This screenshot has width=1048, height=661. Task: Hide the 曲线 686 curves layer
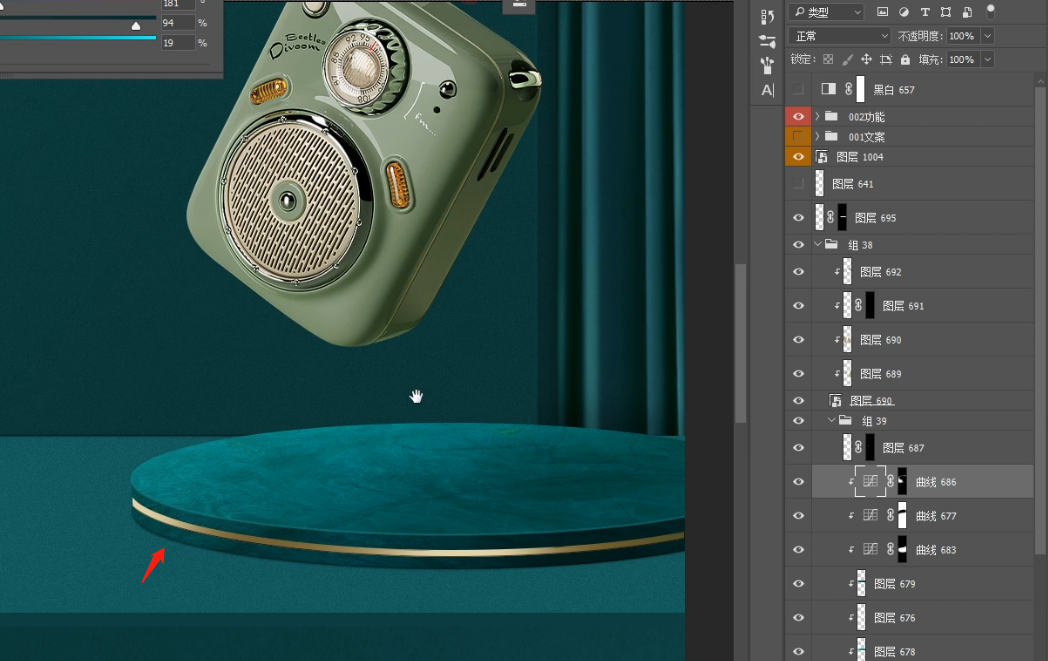798,481
